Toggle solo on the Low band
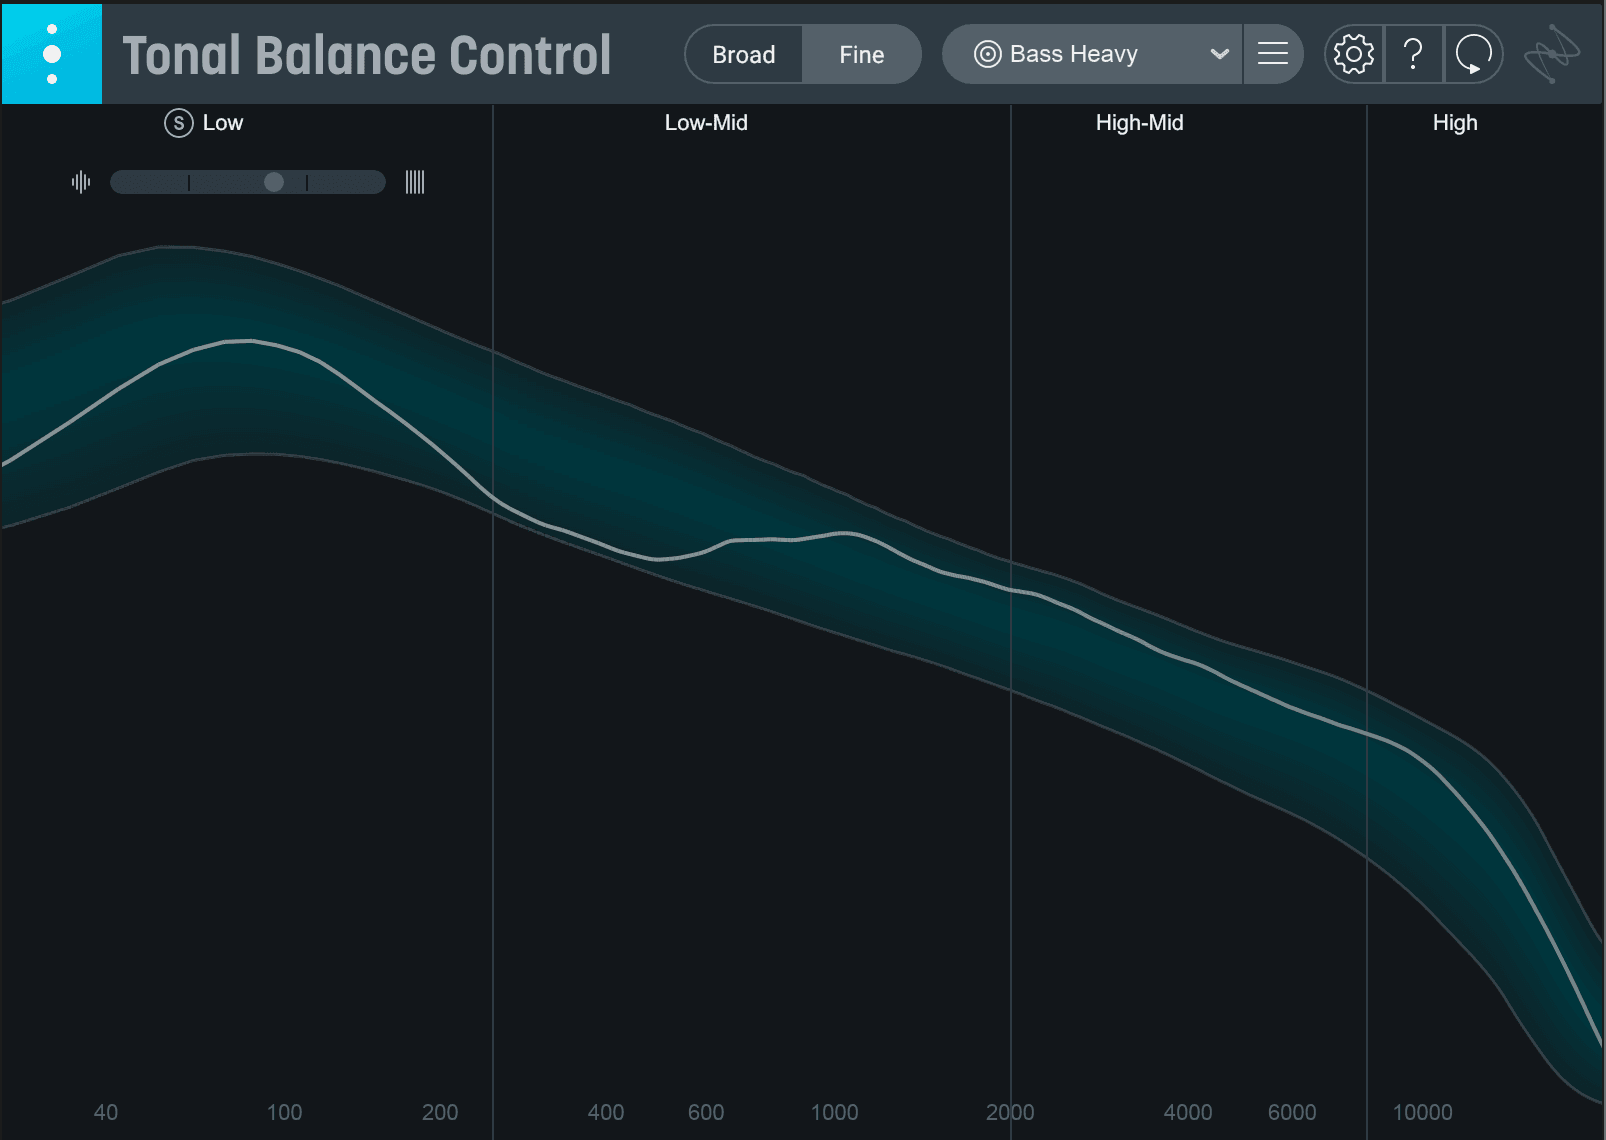 tap(178, 123)
